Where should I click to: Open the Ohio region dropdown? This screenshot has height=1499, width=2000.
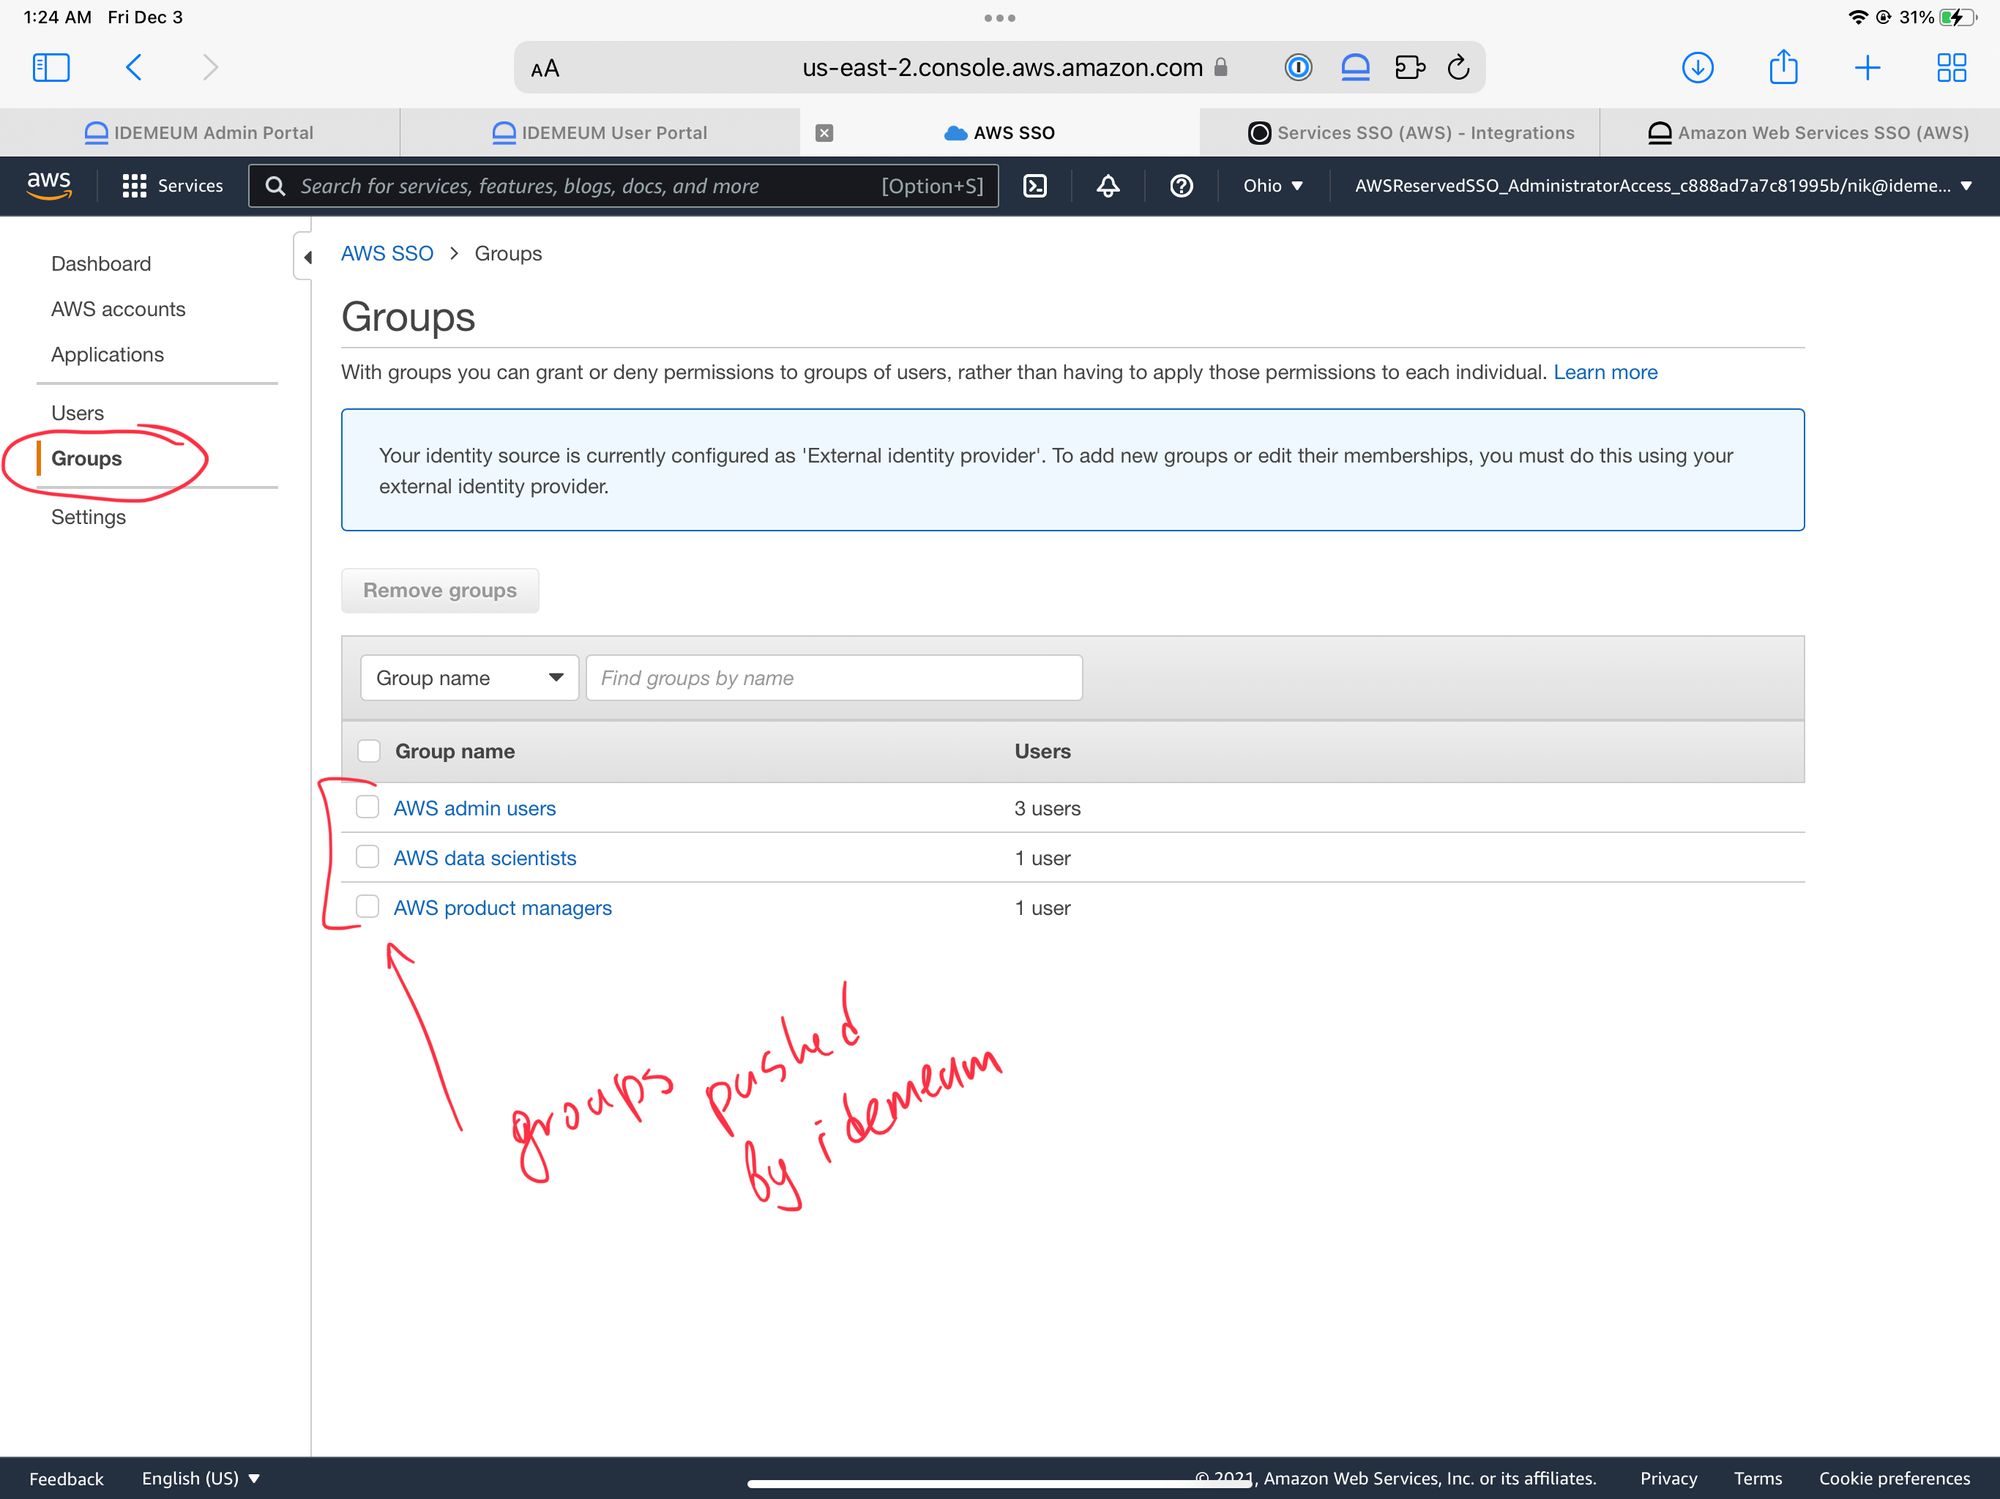[x=1273, y=186]
